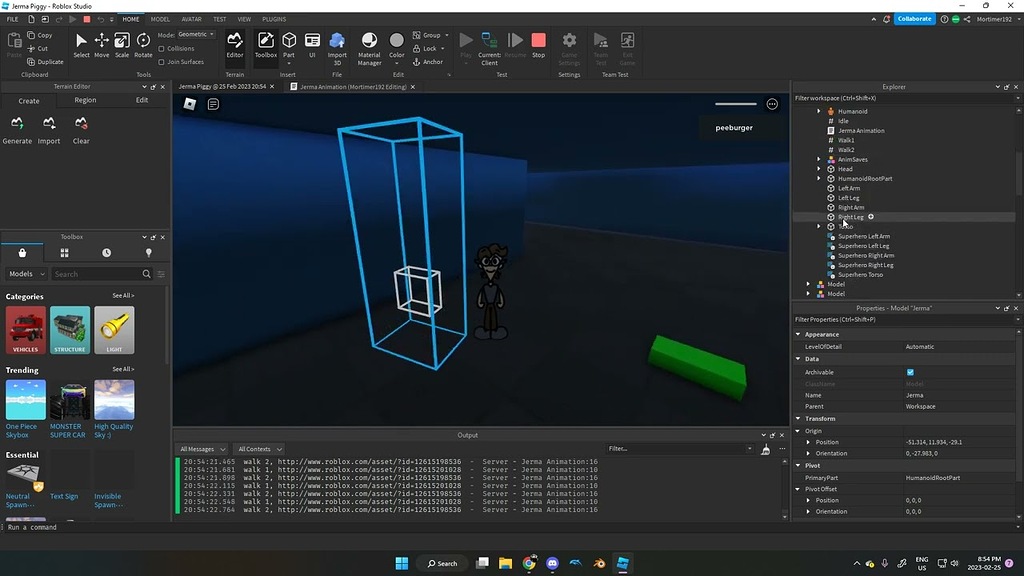This screenshot has height=576, width=1024.
Task: Open Toolbox inventory grid tab
Action: [x=64, y=253]
